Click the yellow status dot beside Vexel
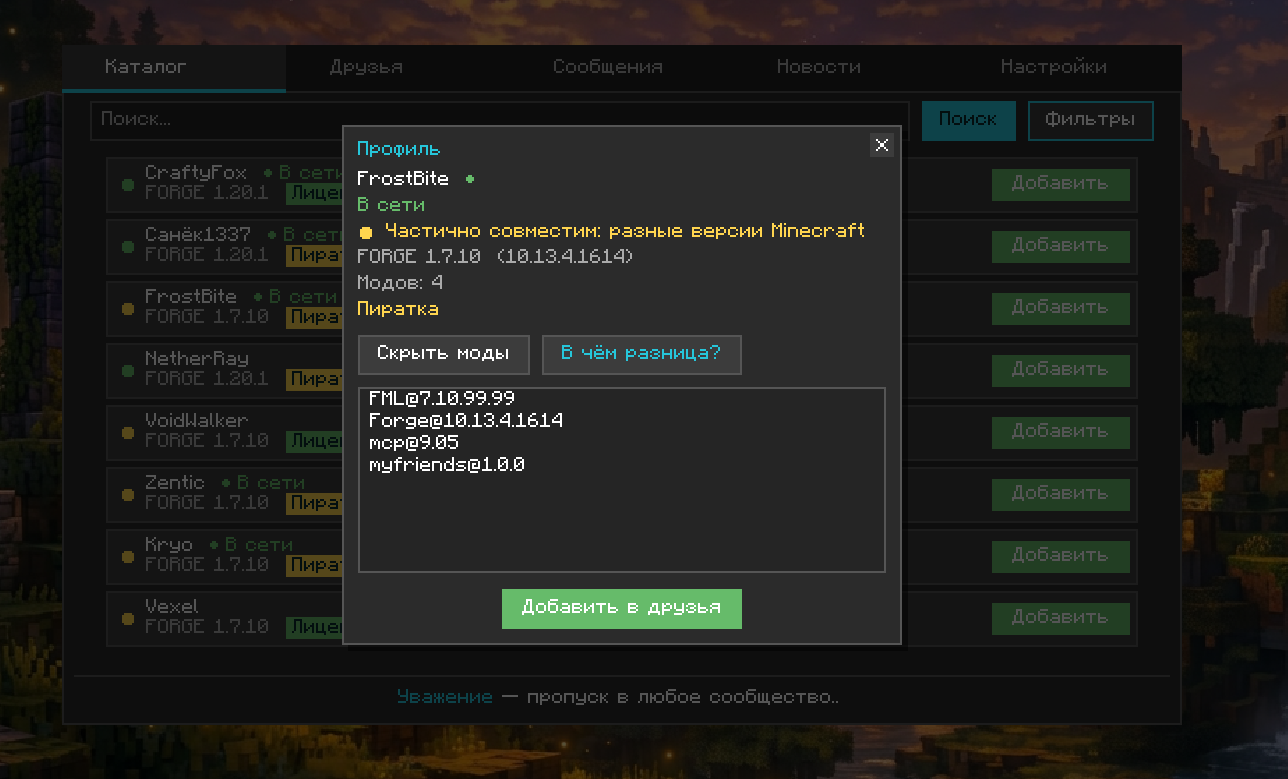 click(x=128, y=619)
